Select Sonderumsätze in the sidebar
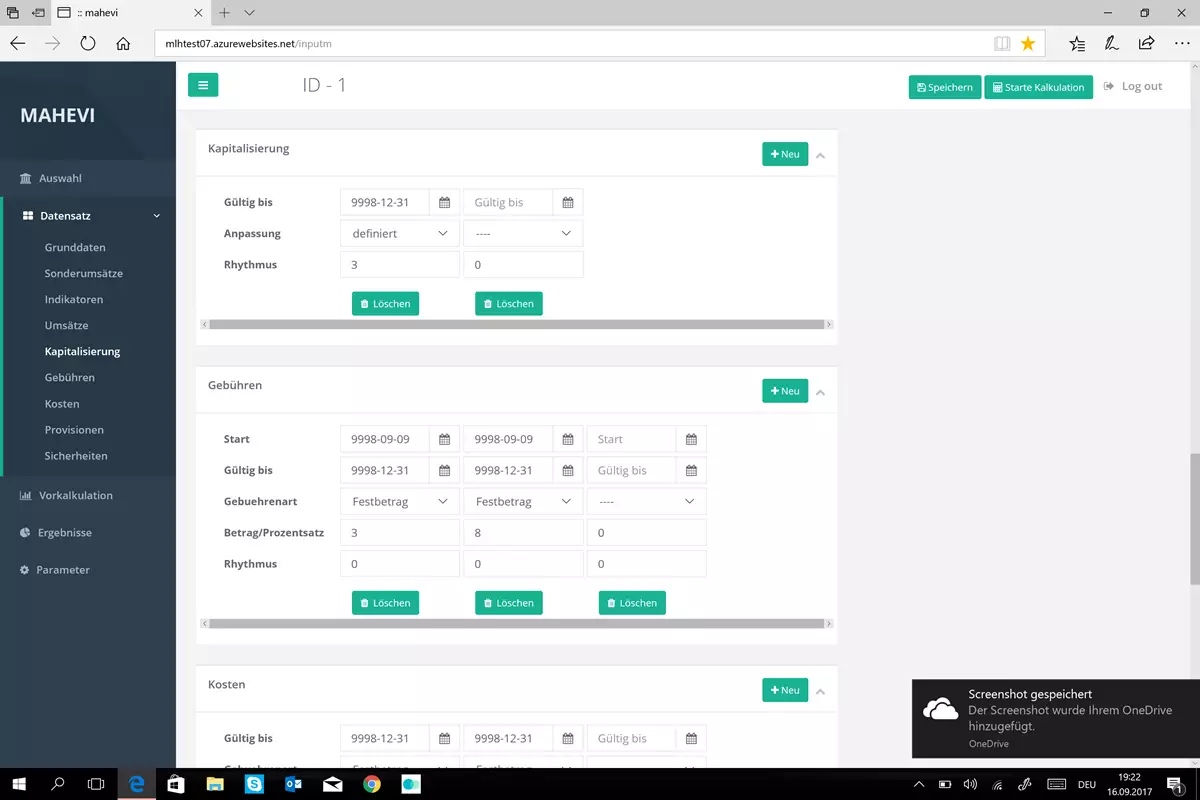The height and width of the screenshot is (800, 1200). click(x=84, y=273)
